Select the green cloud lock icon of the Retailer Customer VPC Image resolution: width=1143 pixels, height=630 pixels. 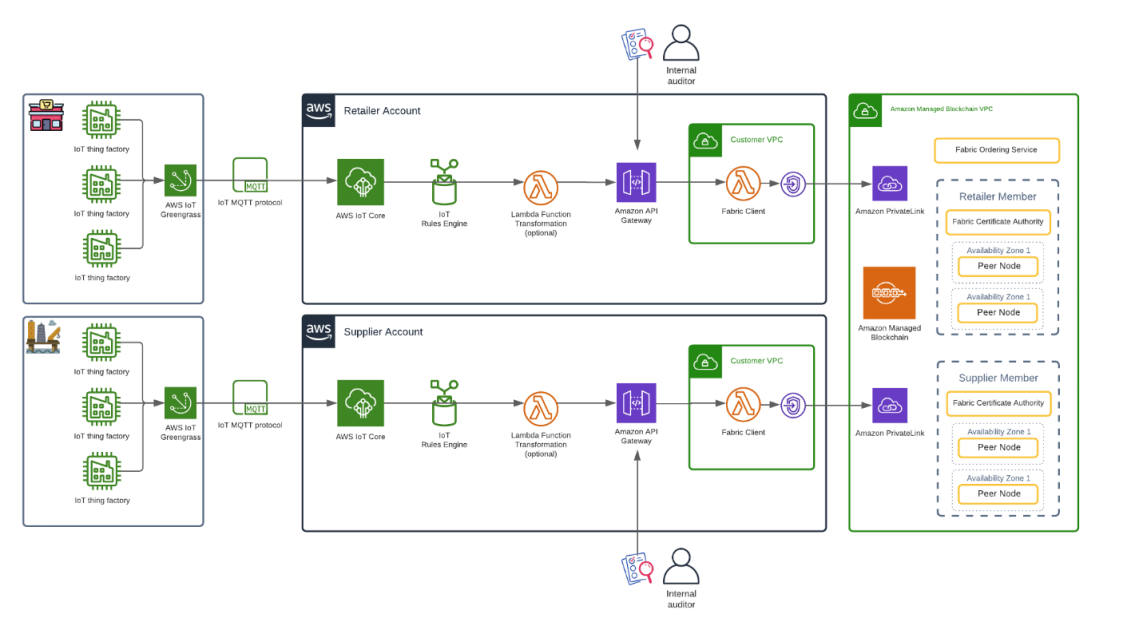706,141
